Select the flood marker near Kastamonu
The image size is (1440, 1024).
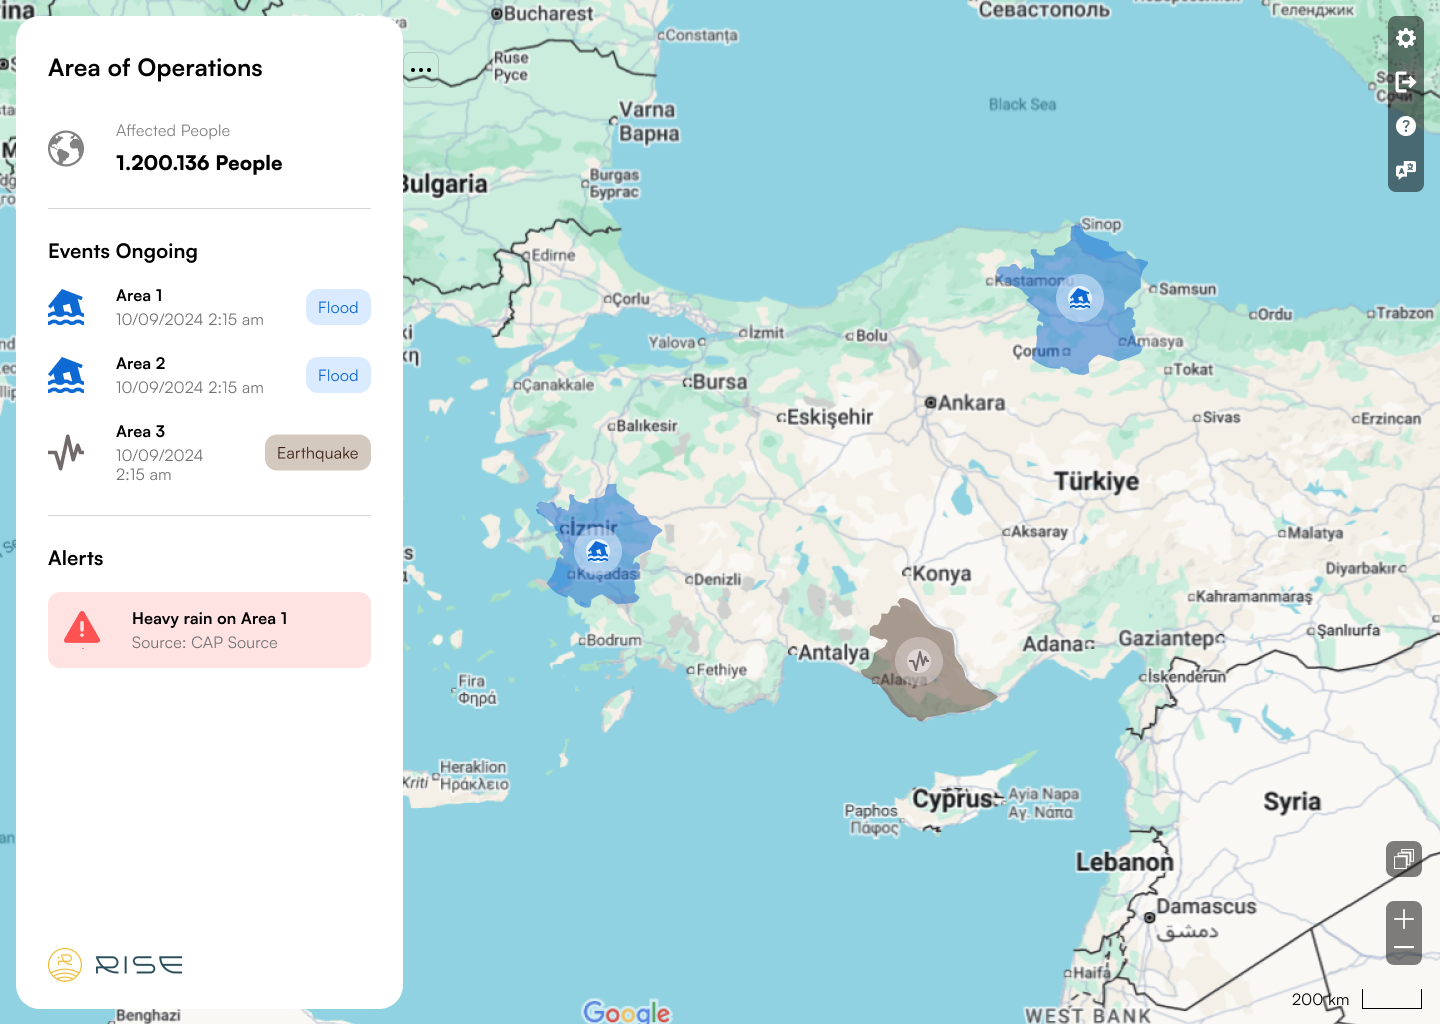click(x=1080, y=298)
